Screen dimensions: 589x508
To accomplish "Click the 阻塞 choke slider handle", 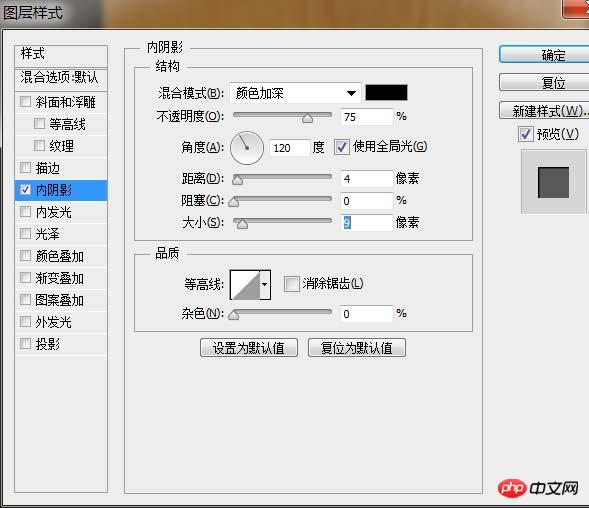I will click(x=234, y=202).
